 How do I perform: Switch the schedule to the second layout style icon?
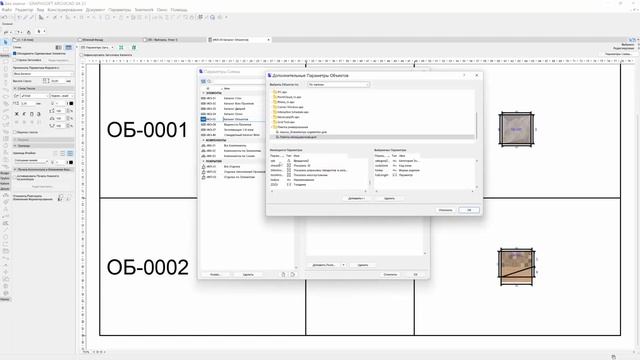[69, 47]
